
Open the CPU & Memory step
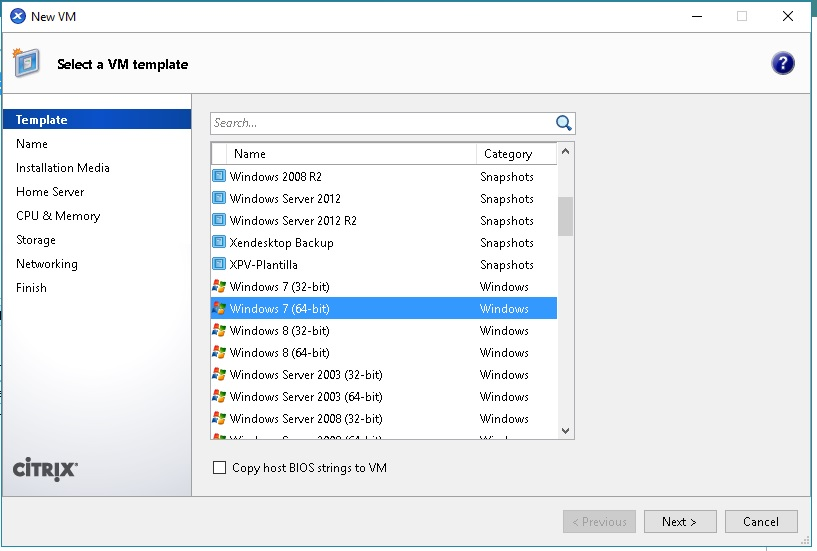58,216
